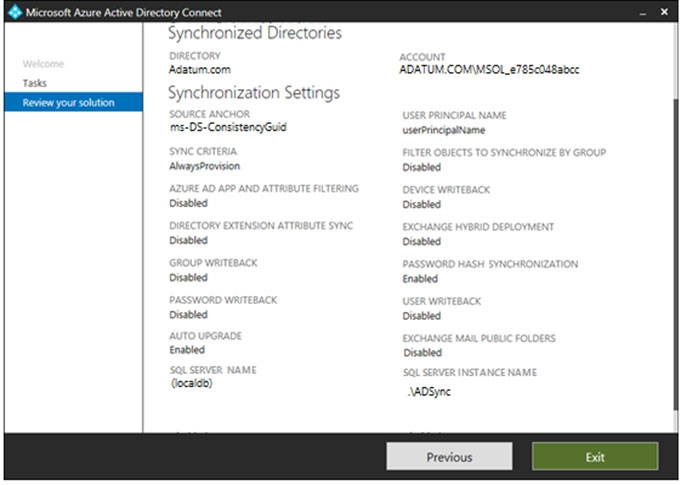The image size is (681, 485).
Task: Click the vertical scrollbar thumb
Action: point(675,254)
